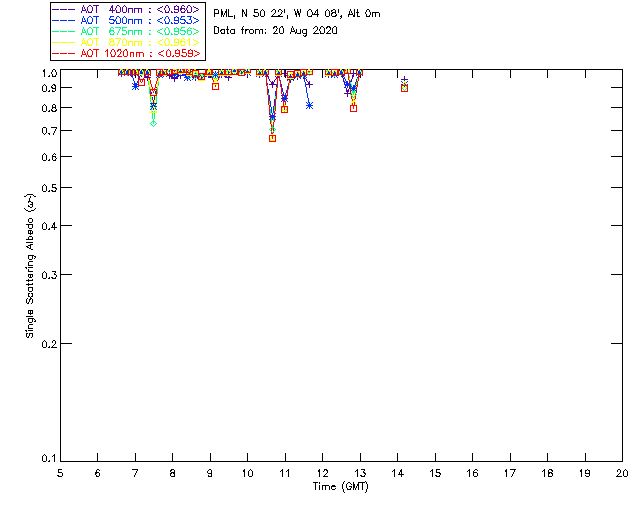Click the Single Scattering Albedo axis title
The image size is (640, 512).
[30, 266]
